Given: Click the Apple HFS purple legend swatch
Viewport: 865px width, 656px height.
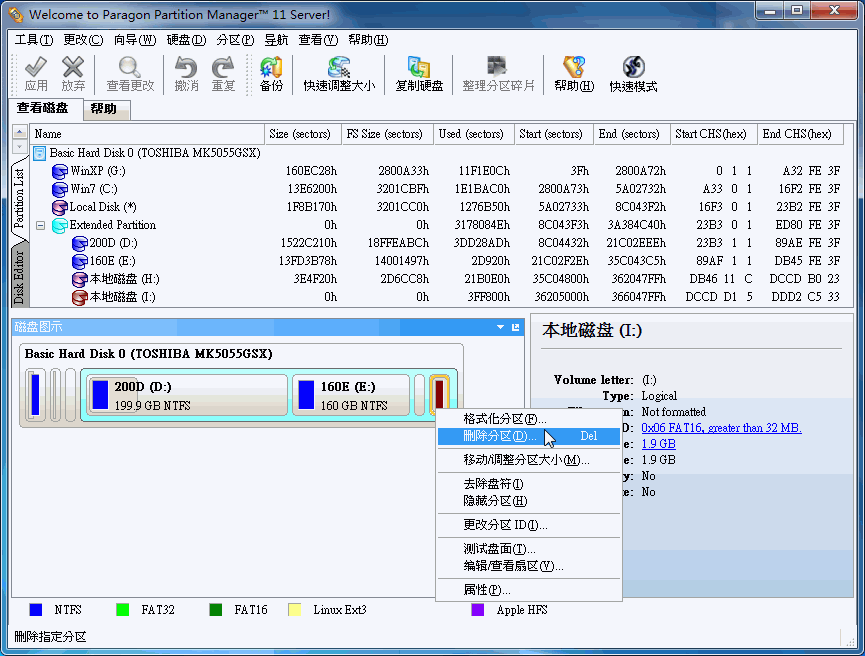Looking at the screenshot, I should pos(478,610).
